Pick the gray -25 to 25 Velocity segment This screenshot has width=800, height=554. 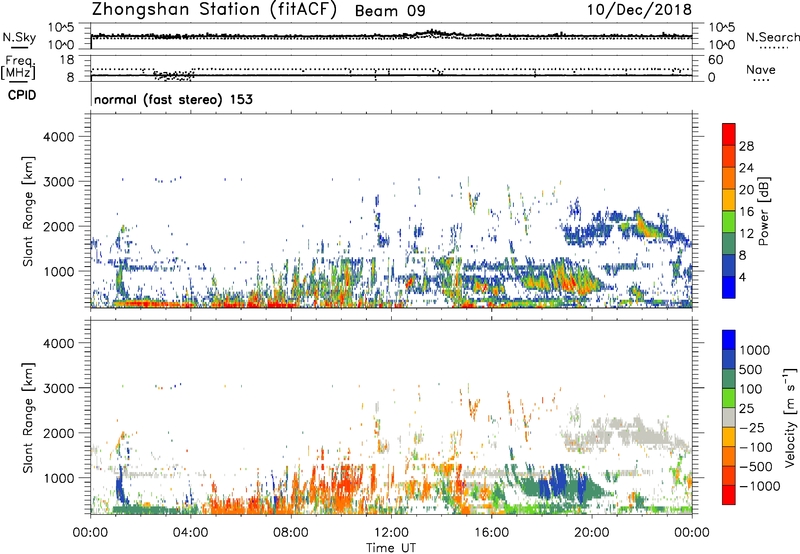(x=729, y=417)
